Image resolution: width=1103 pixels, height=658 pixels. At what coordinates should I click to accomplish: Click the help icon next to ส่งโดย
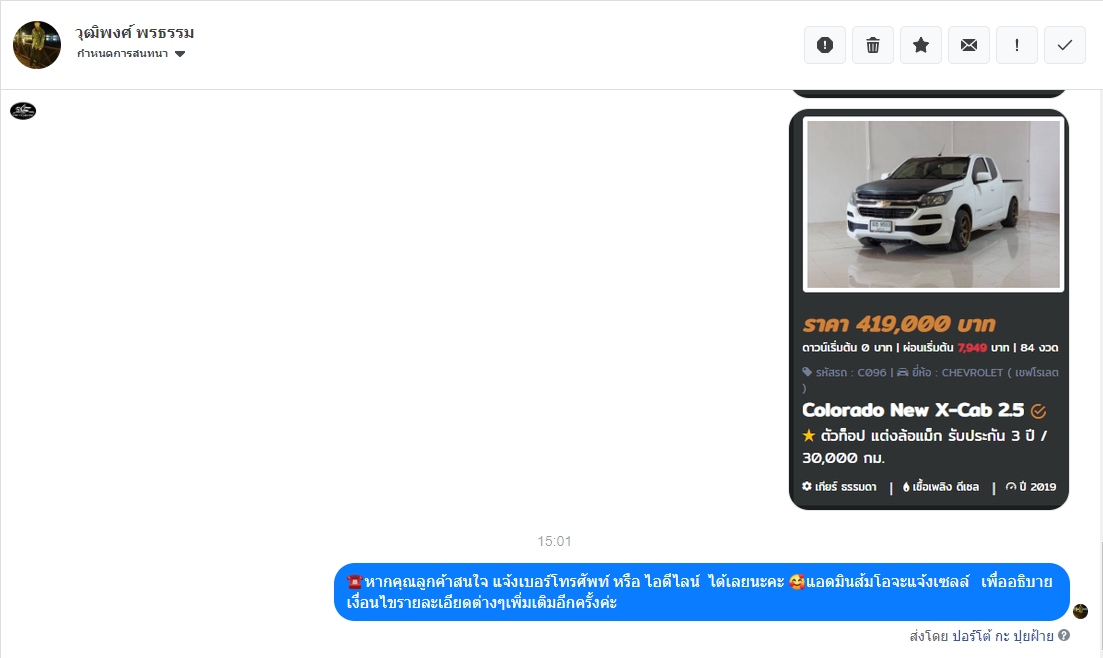click(1064, 635)
